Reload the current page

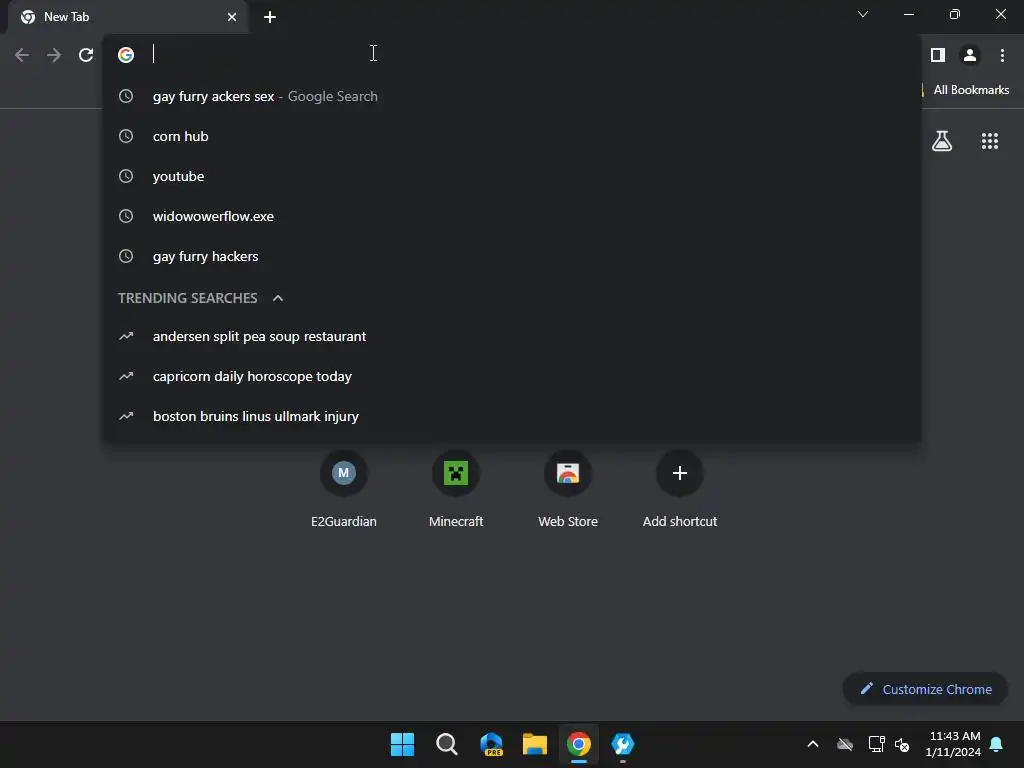pyautogui.click(x=86, y=55)
